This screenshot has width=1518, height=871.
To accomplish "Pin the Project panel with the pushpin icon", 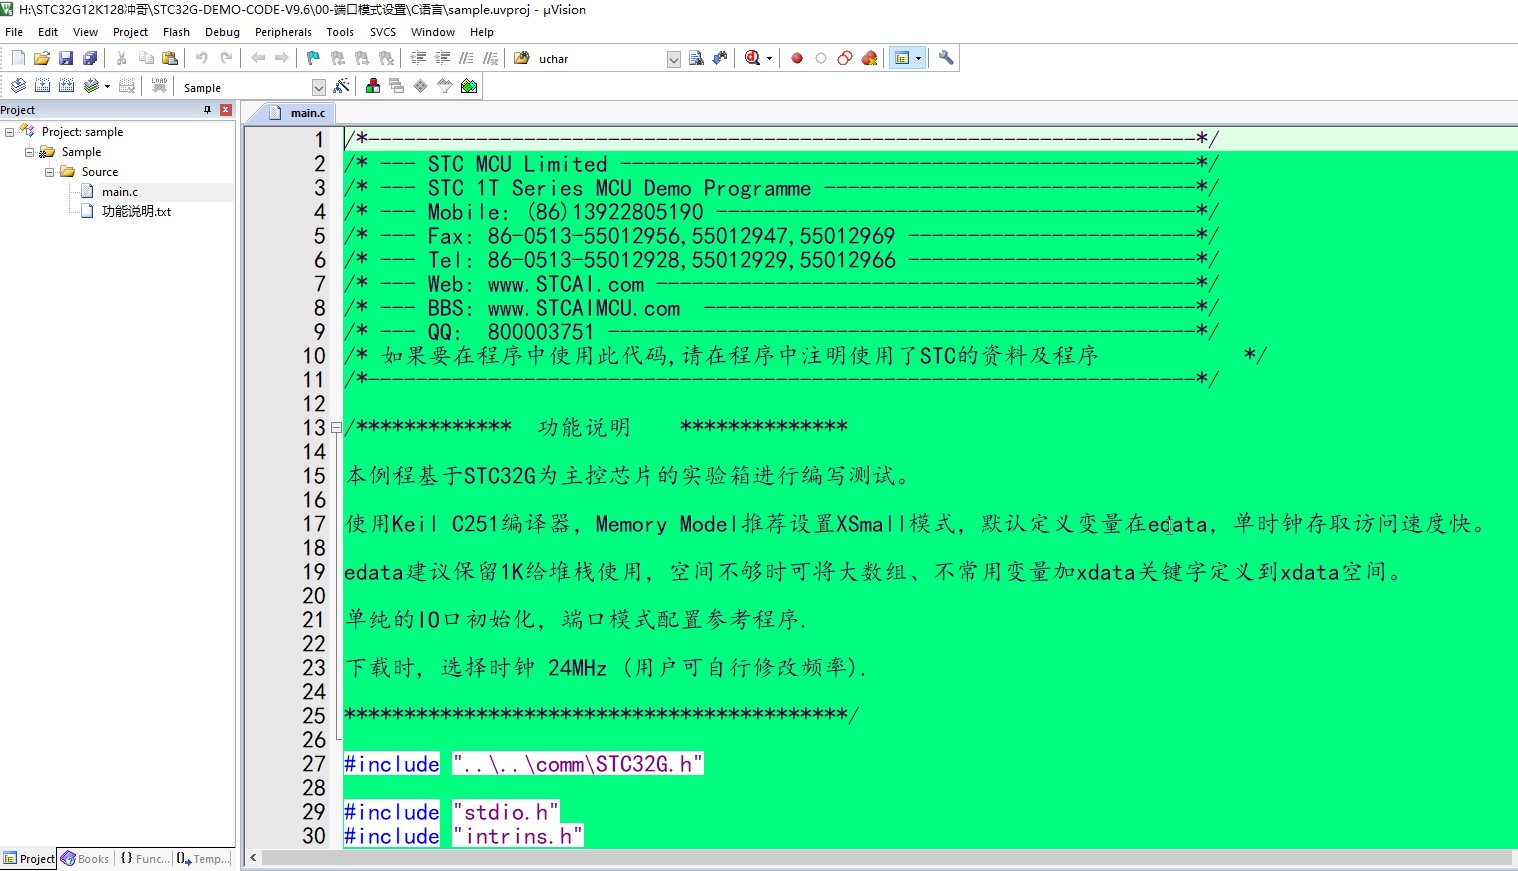I will tap(208, 110).
